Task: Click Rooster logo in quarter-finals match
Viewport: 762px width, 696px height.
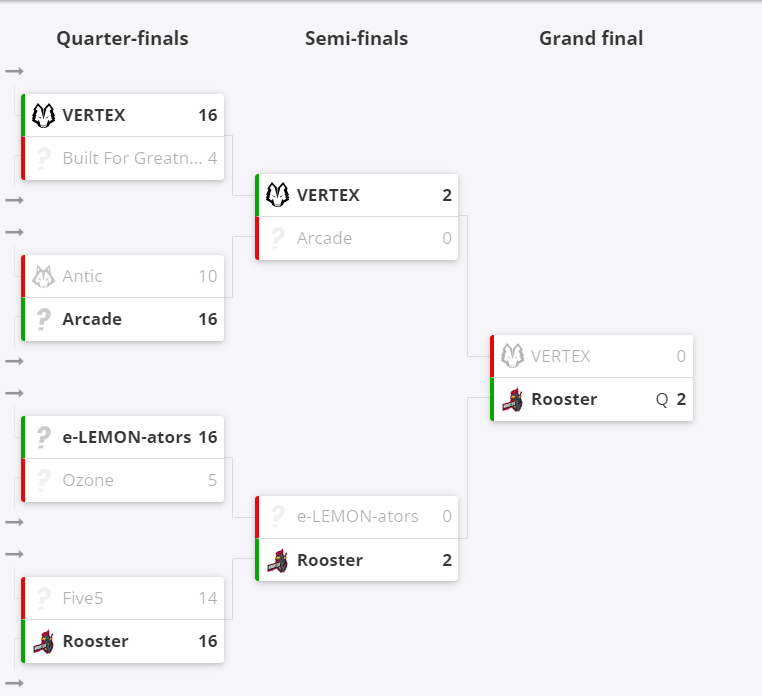Action: point(43,642)
